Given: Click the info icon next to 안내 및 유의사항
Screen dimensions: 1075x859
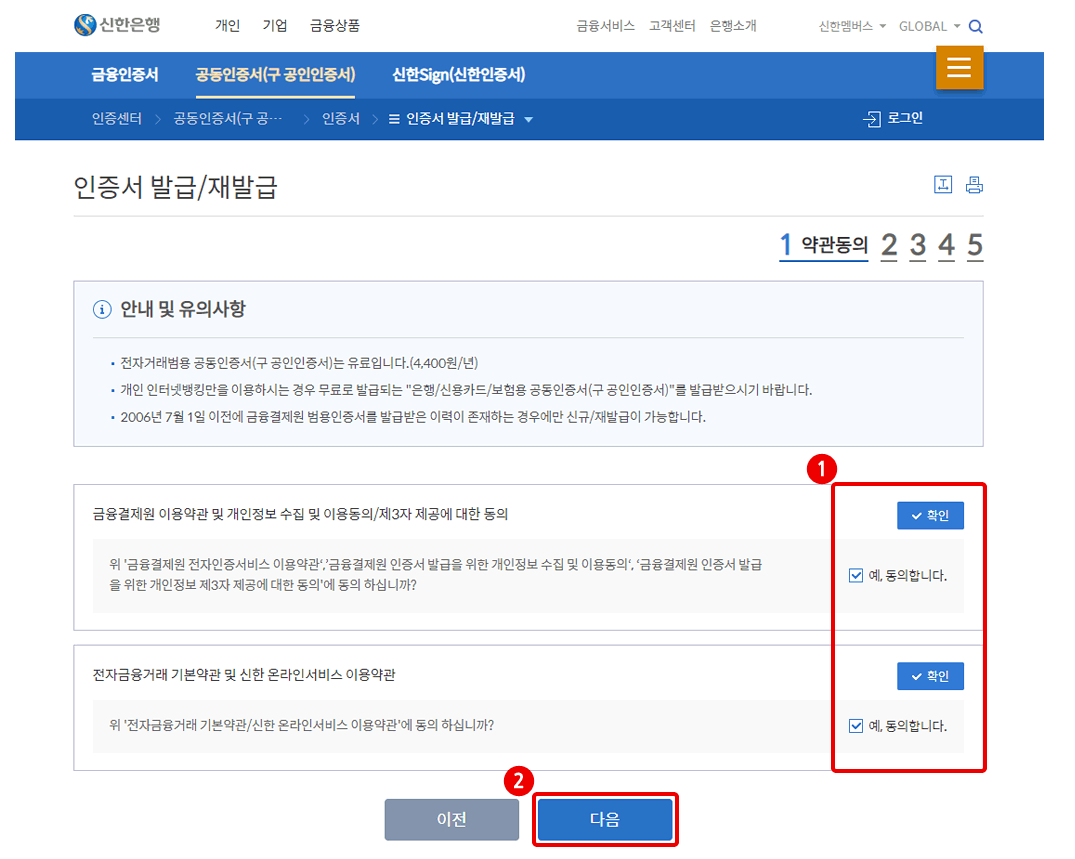Looking at the screenshot, I should click(101, 309).
